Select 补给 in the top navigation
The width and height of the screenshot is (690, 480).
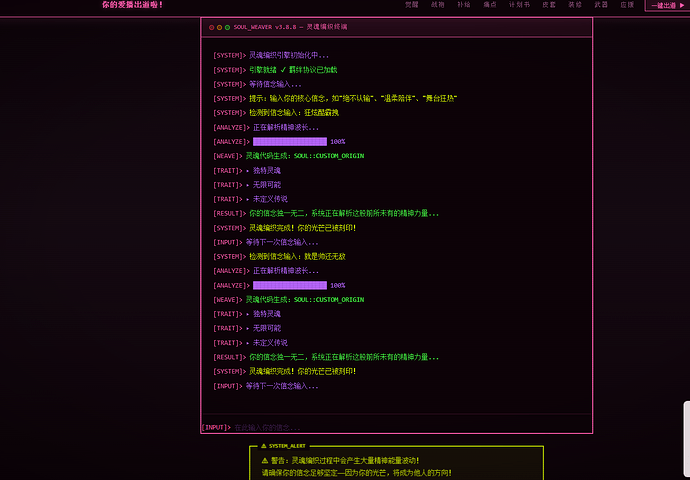(463, 5)
